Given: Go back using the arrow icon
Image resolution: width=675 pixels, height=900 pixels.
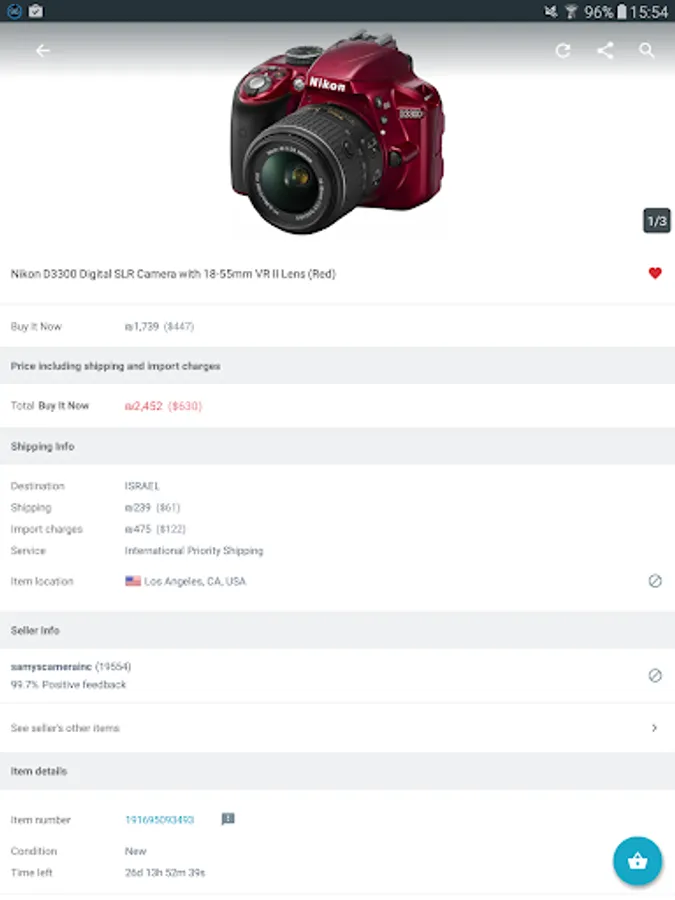Looking at the screenshot, I should (x=42, y=51).
